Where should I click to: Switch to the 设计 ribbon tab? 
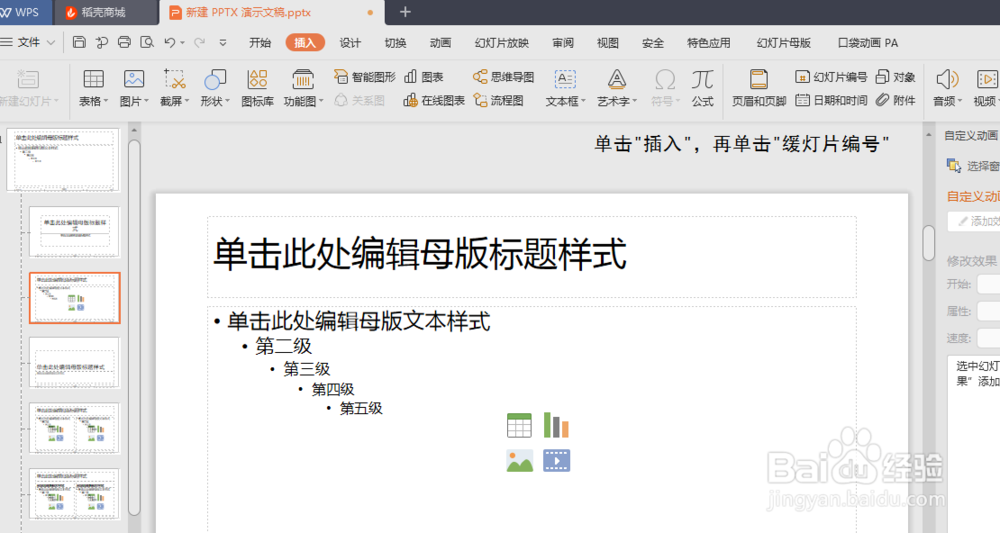[x=349, y=43]
